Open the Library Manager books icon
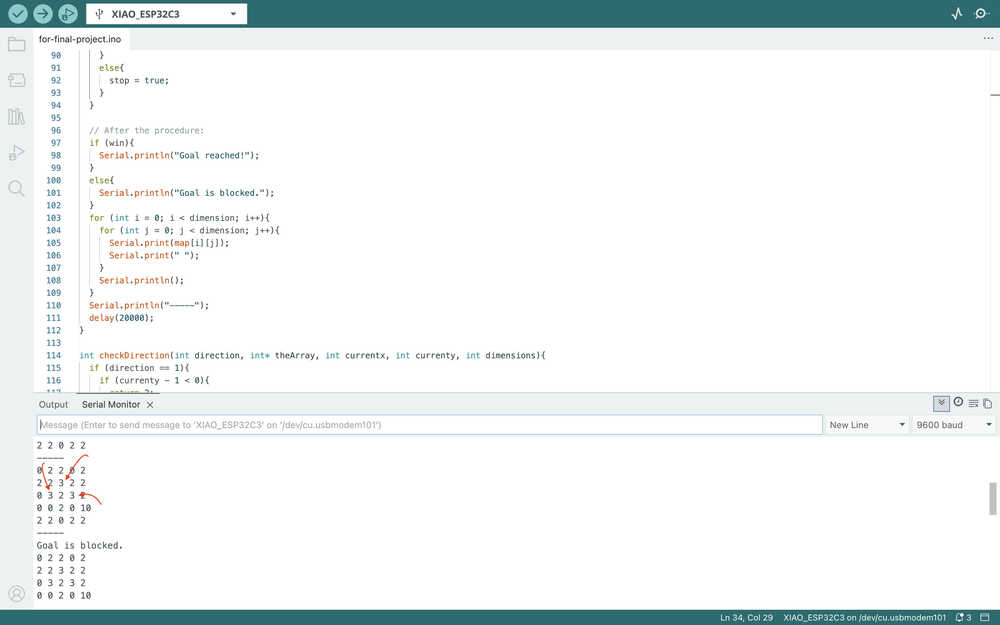 [x=17, y=117]
